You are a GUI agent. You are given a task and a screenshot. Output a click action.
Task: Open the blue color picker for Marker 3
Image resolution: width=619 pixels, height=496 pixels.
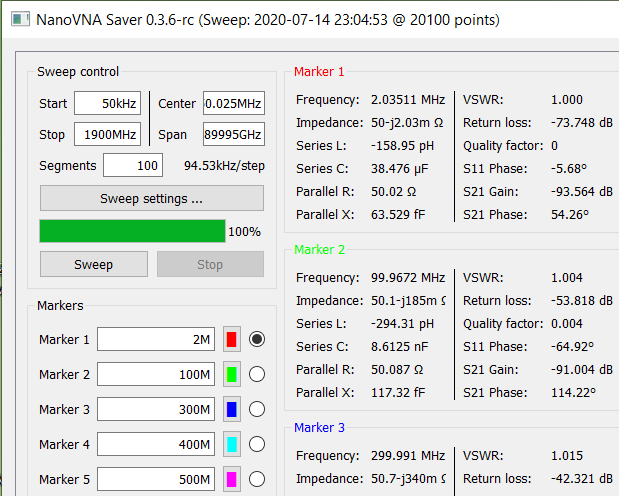232,409
